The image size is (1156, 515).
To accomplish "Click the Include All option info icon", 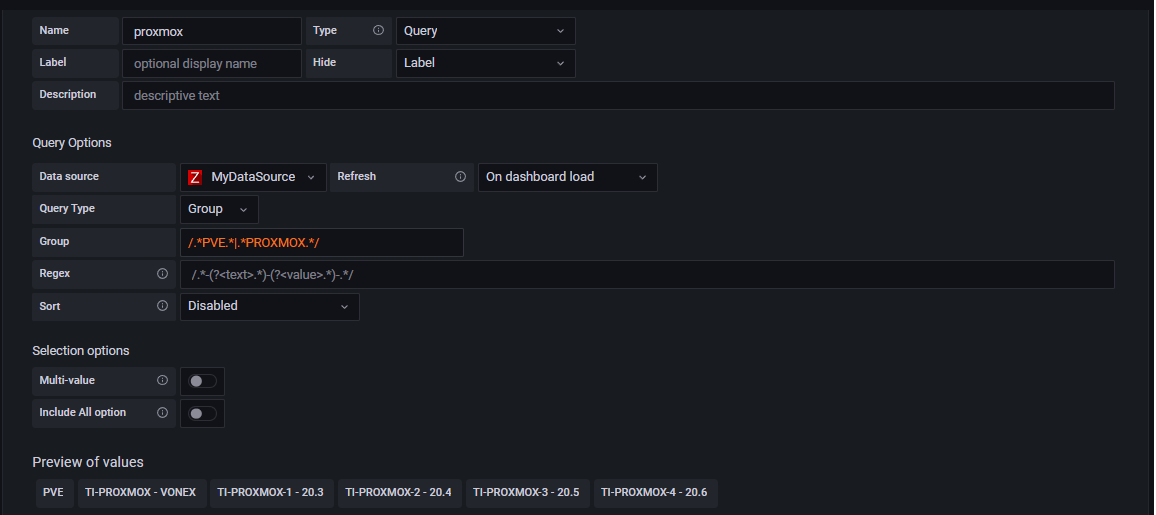I will click(x=162, y=413).
